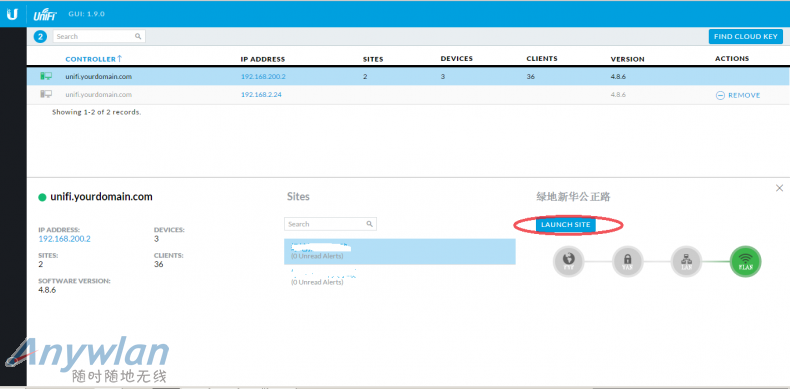
Task: Click magnifier icon in Sites search box
Action: (369, 224)
